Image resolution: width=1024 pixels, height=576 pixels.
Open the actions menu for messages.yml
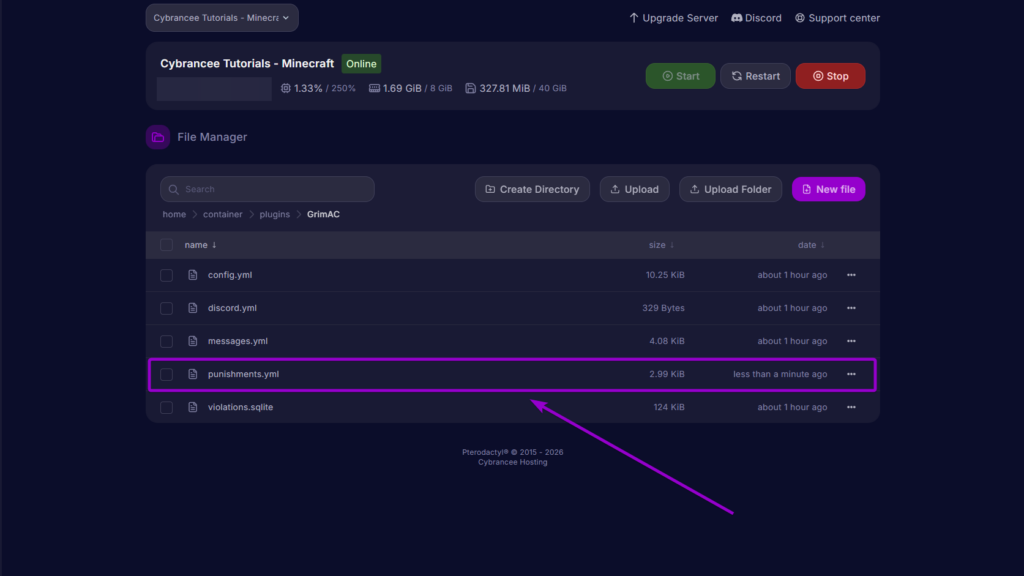pyautogui.click(x=852, y=341)
